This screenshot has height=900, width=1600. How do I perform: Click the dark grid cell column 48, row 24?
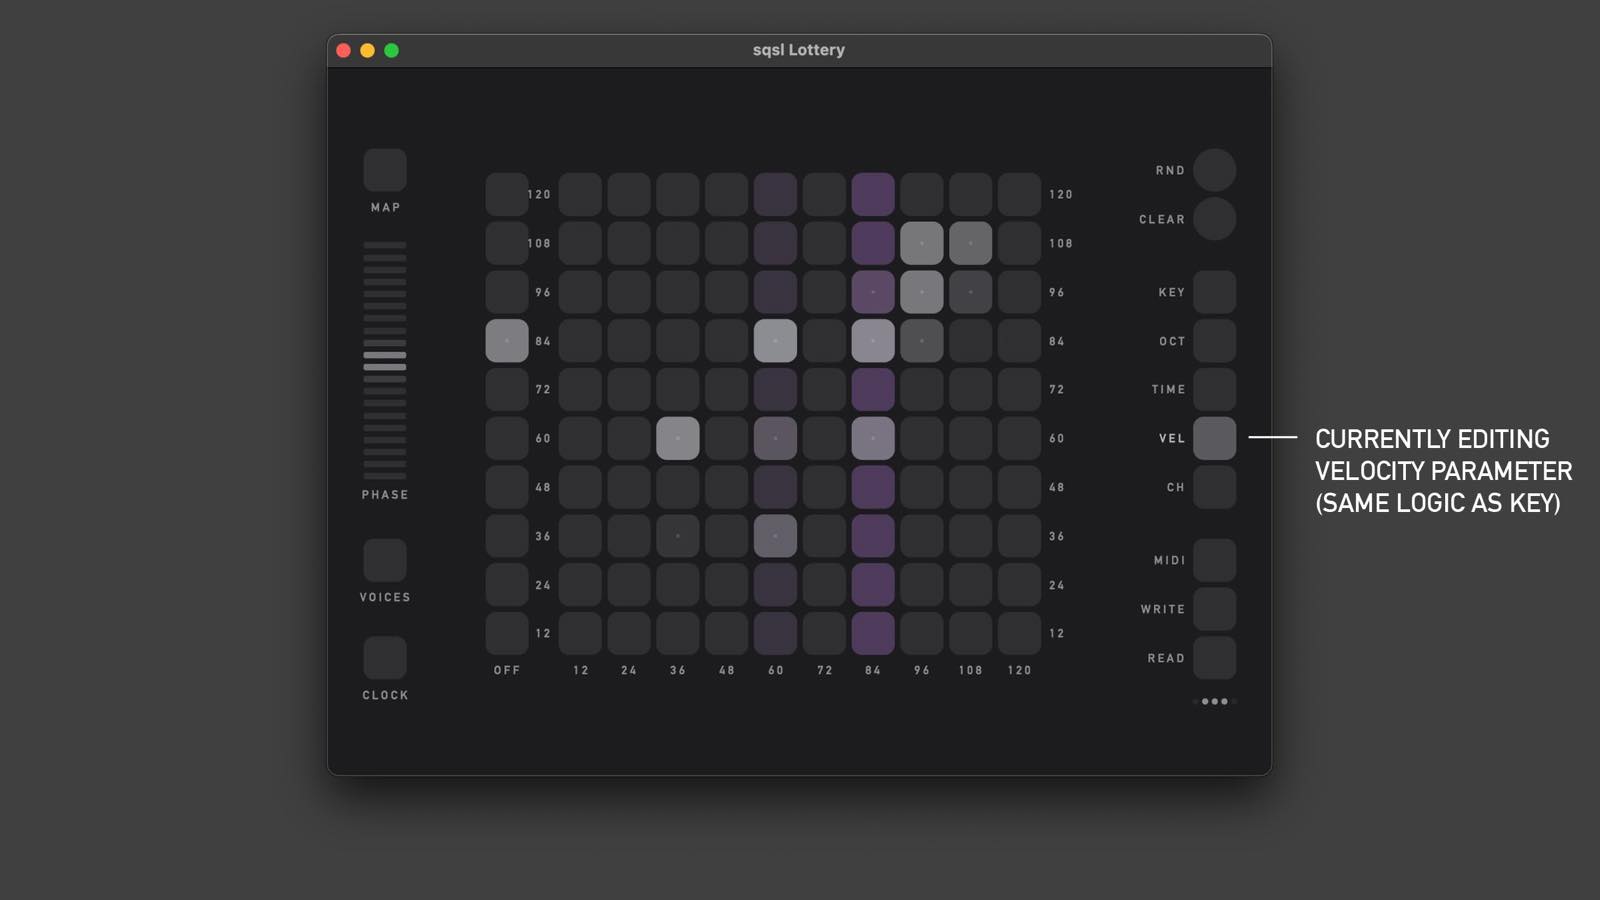(727, 585)
